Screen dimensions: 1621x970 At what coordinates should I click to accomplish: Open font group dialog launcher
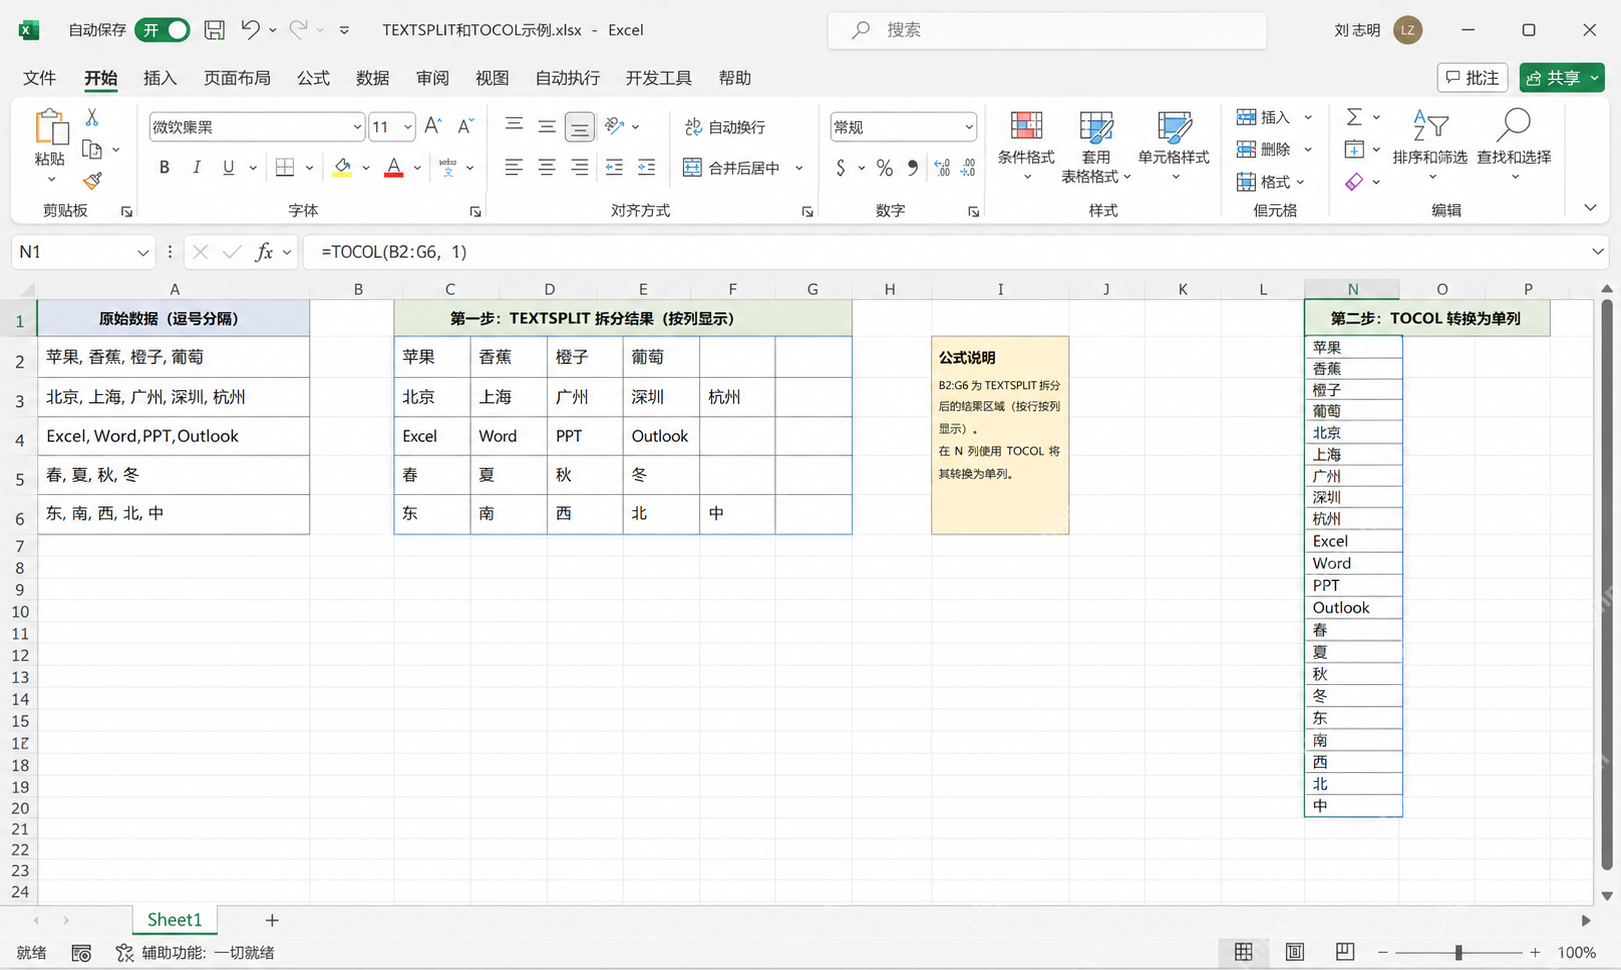pos(476,211)
